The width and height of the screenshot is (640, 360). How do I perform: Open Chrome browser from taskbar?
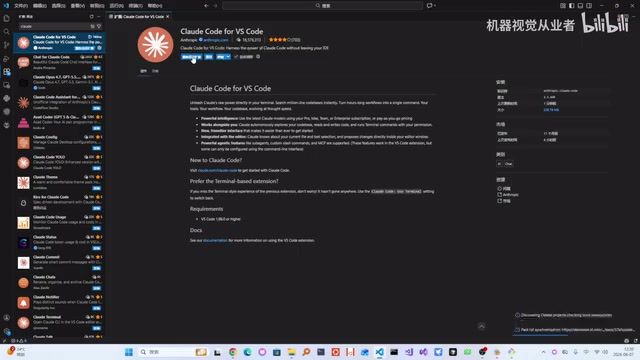(233, 352)
